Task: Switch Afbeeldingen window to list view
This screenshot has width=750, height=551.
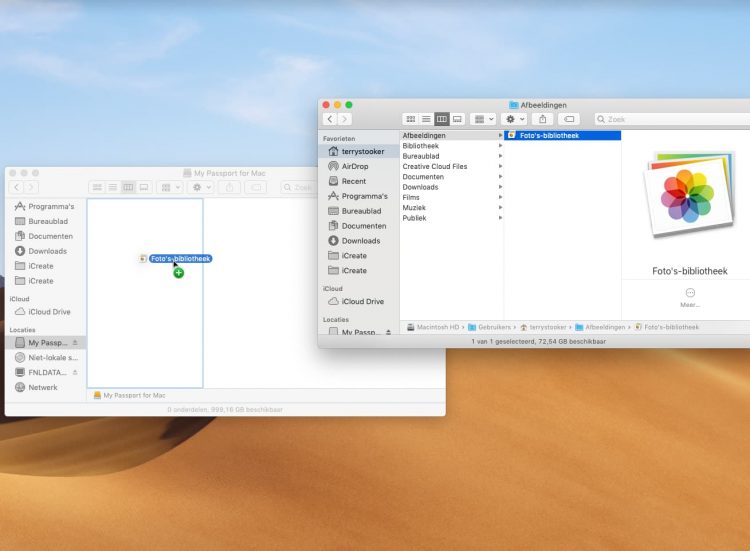Action: point(425,119)
